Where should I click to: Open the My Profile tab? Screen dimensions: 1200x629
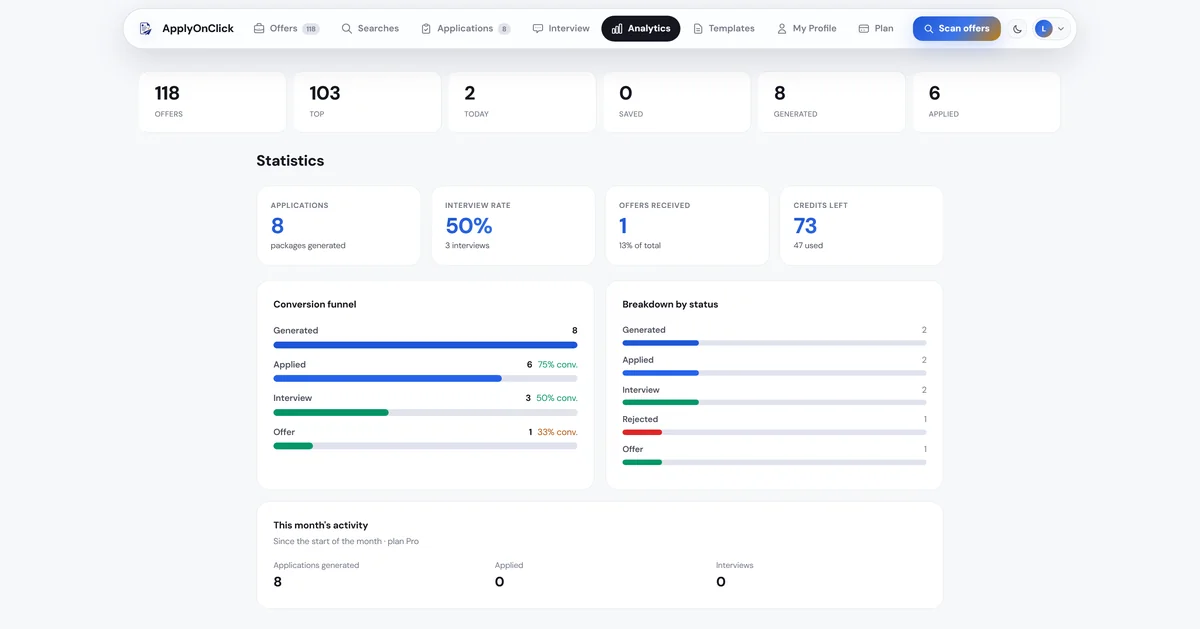point(807,29)
